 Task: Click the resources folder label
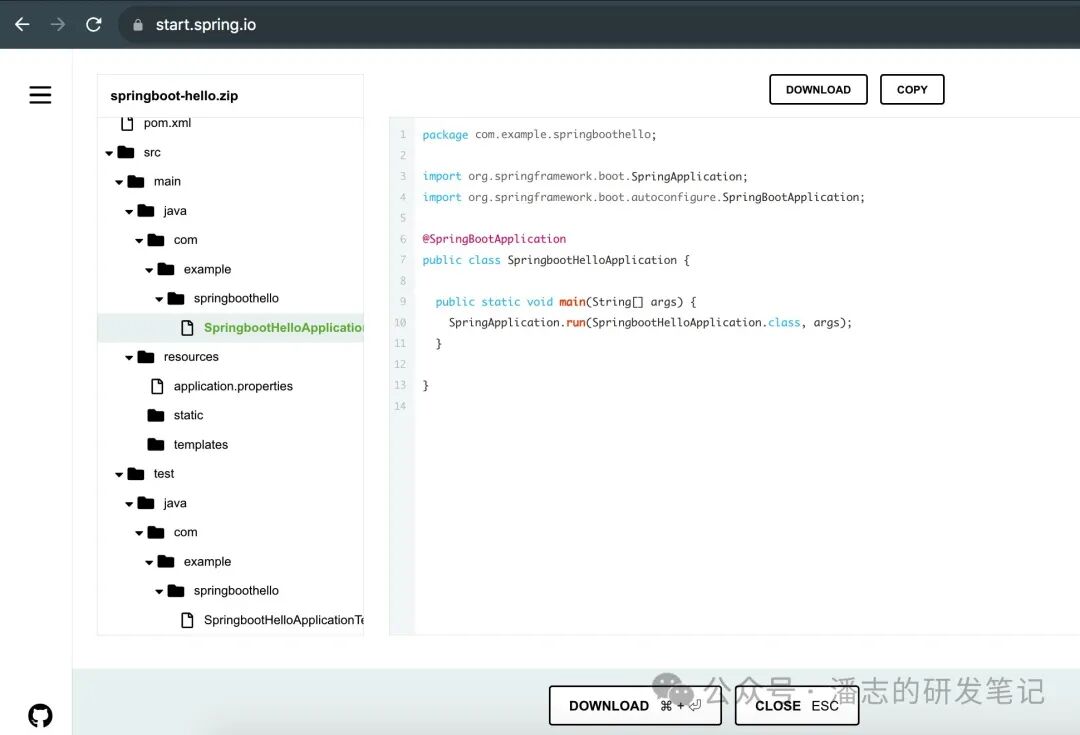(x=191, y=357)
